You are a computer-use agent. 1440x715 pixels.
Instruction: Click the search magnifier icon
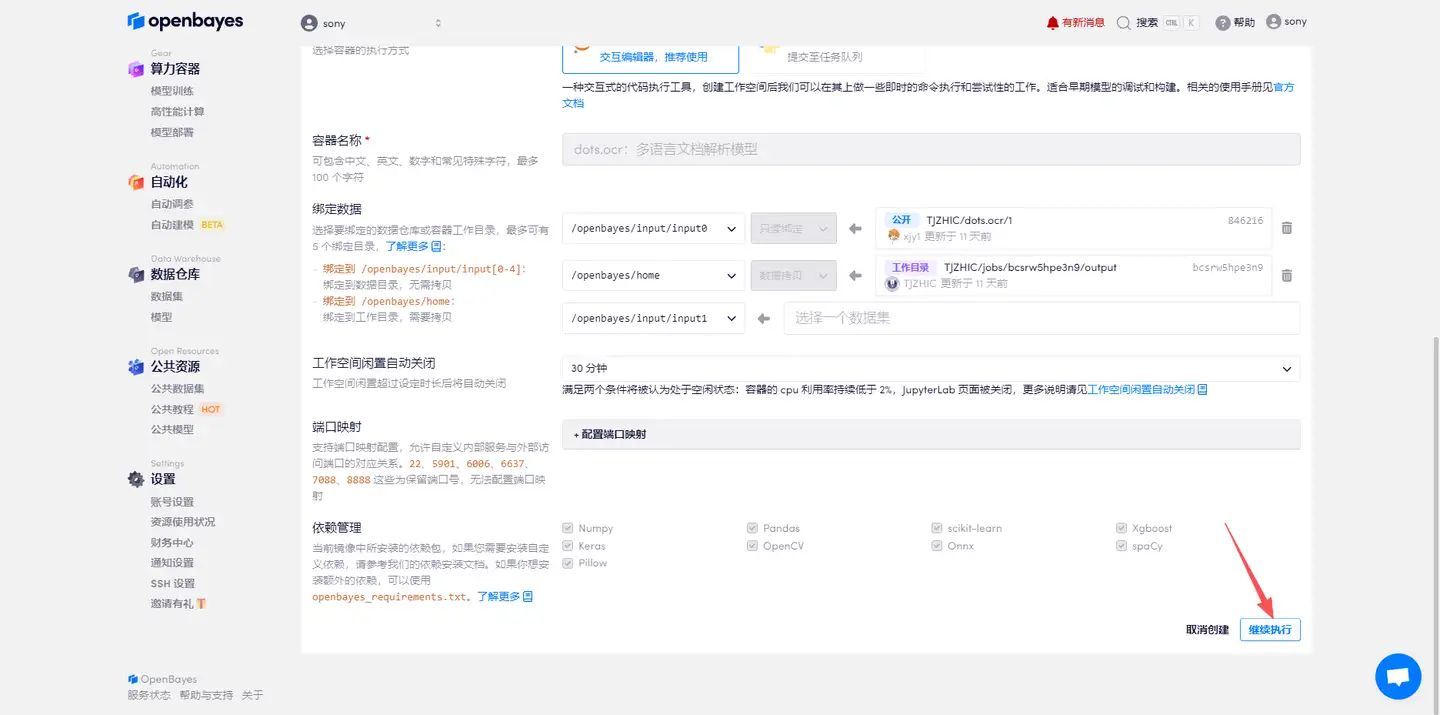click(1123, 22)
